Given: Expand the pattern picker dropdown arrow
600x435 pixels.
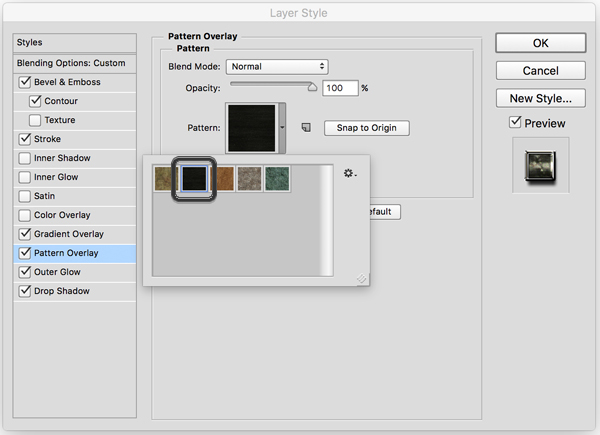Looking at the screenshot, I should (x=285, y=128).
